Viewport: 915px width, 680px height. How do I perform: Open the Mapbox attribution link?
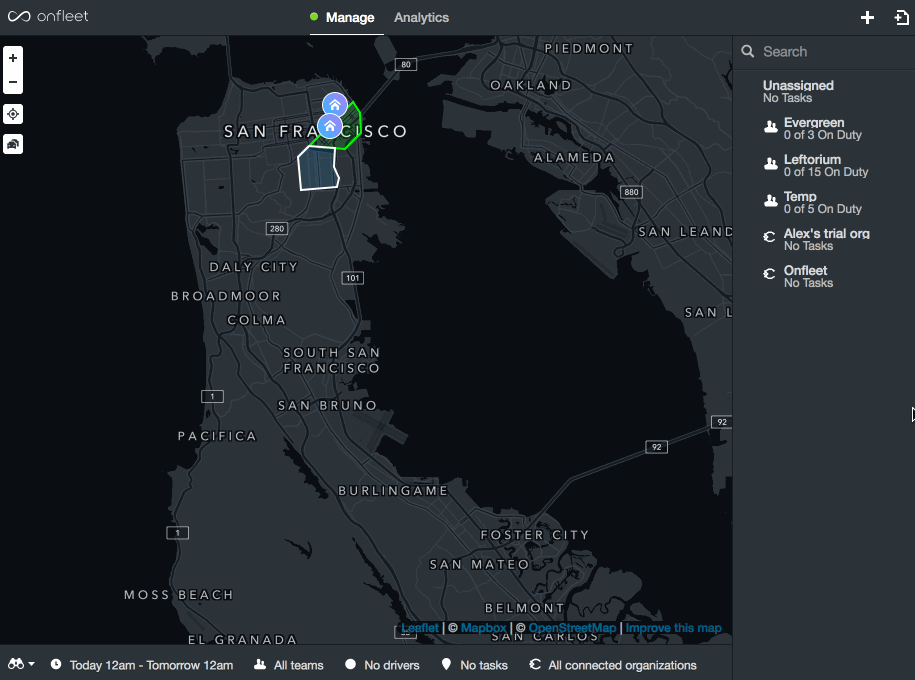tap(484, 628)
